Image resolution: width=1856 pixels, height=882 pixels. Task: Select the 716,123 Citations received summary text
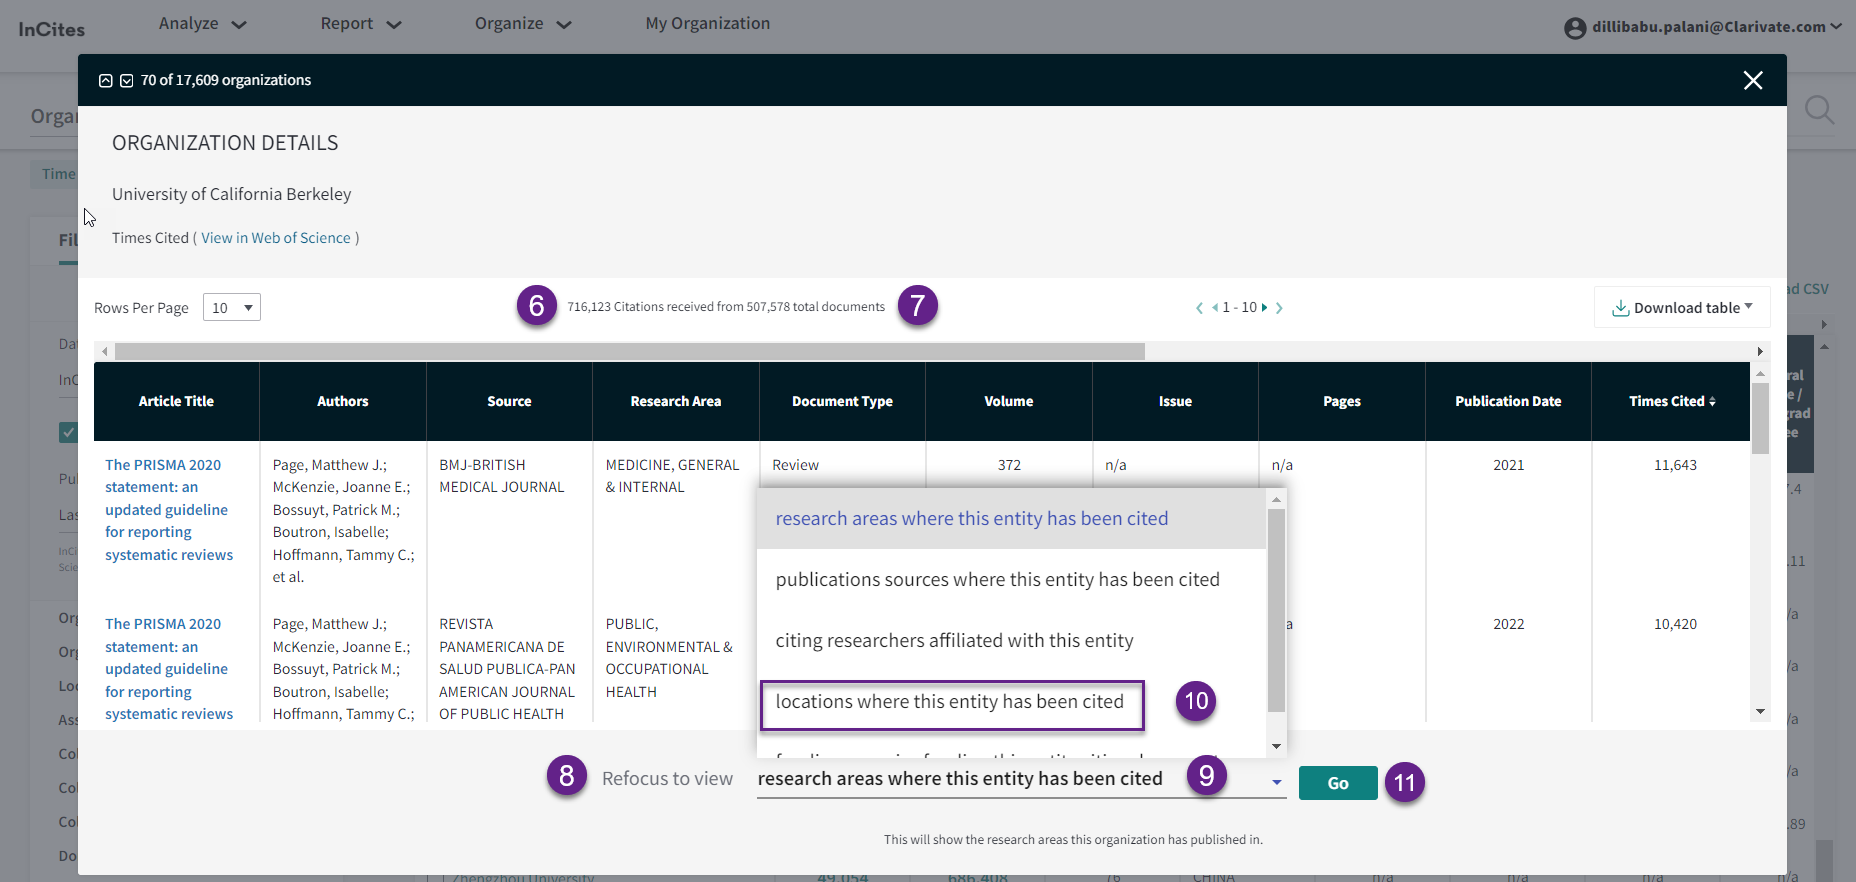click(726, 307)
